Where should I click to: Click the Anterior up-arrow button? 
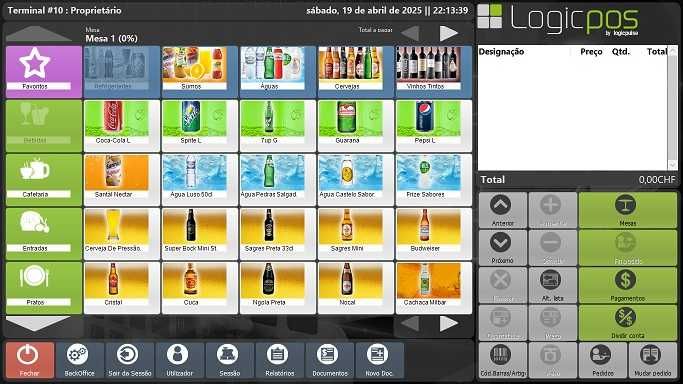(x=503, y=210)
